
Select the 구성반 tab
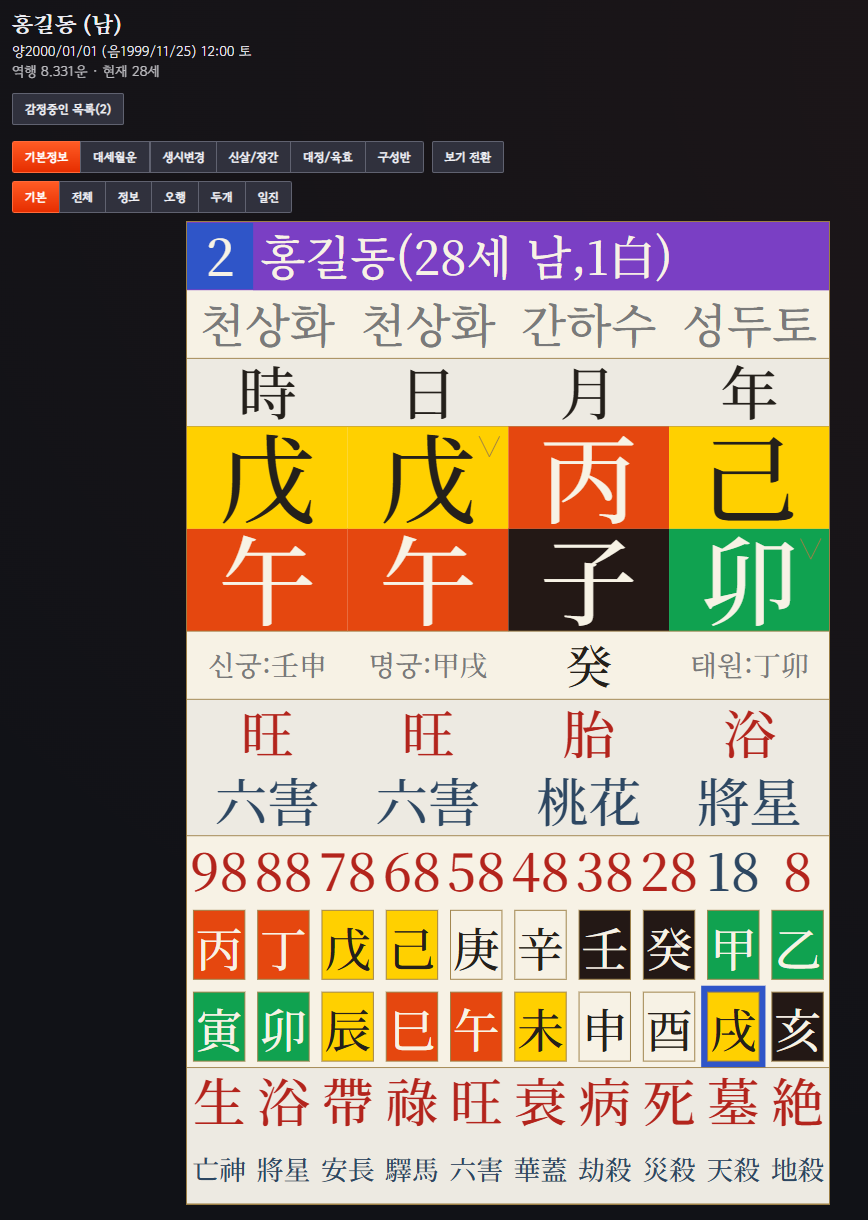coord(394,157)
